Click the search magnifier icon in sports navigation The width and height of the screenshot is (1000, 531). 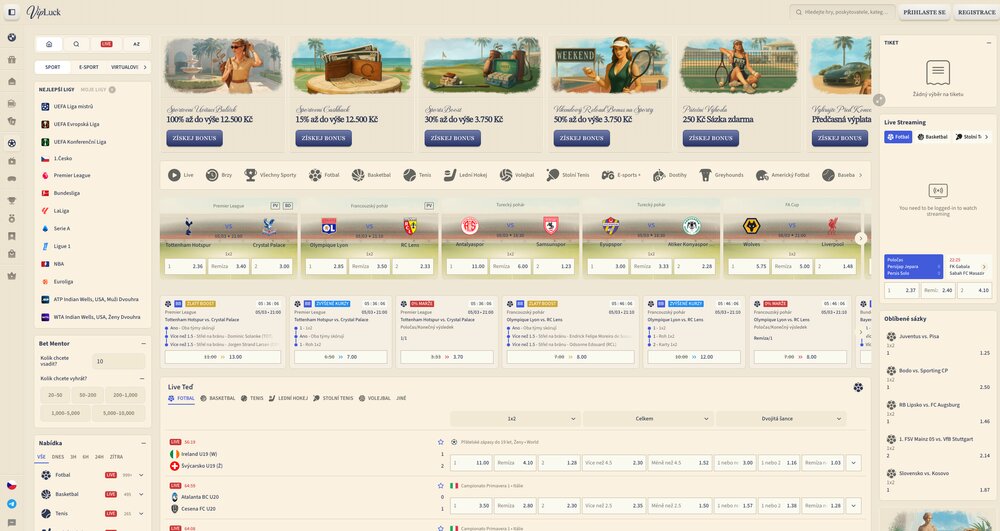click(x=77, y=44)
